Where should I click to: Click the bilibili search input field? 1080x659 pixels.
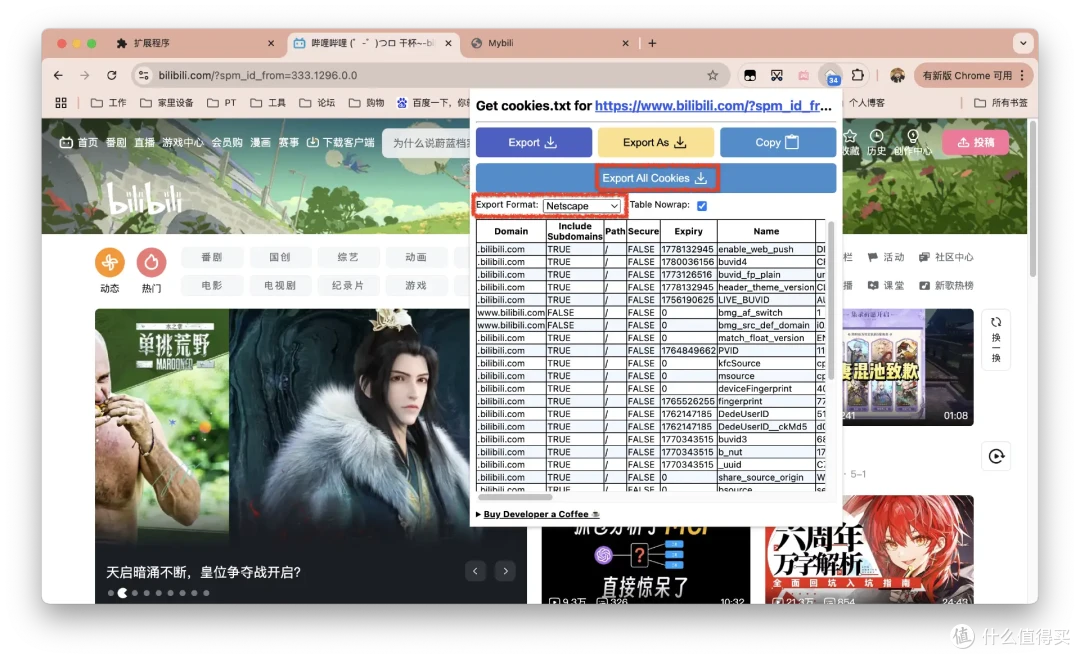[x=430, y=142]
